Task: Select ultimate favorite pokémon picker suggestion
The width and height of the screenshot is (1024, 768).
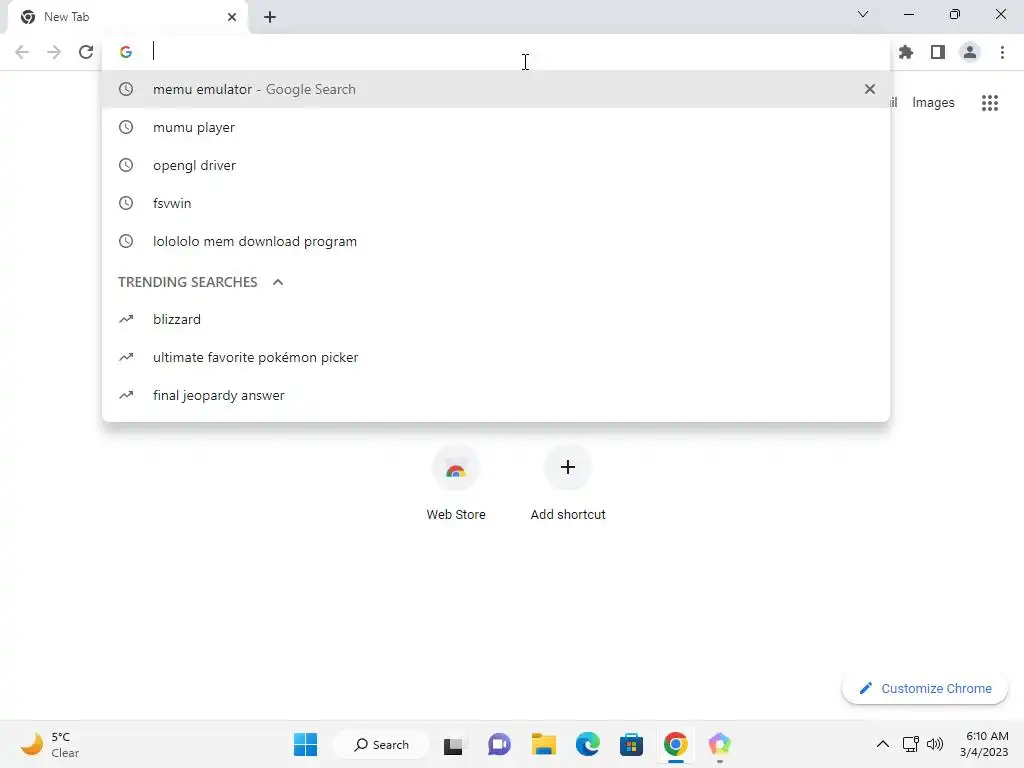Action: click(x=496, y=357)
